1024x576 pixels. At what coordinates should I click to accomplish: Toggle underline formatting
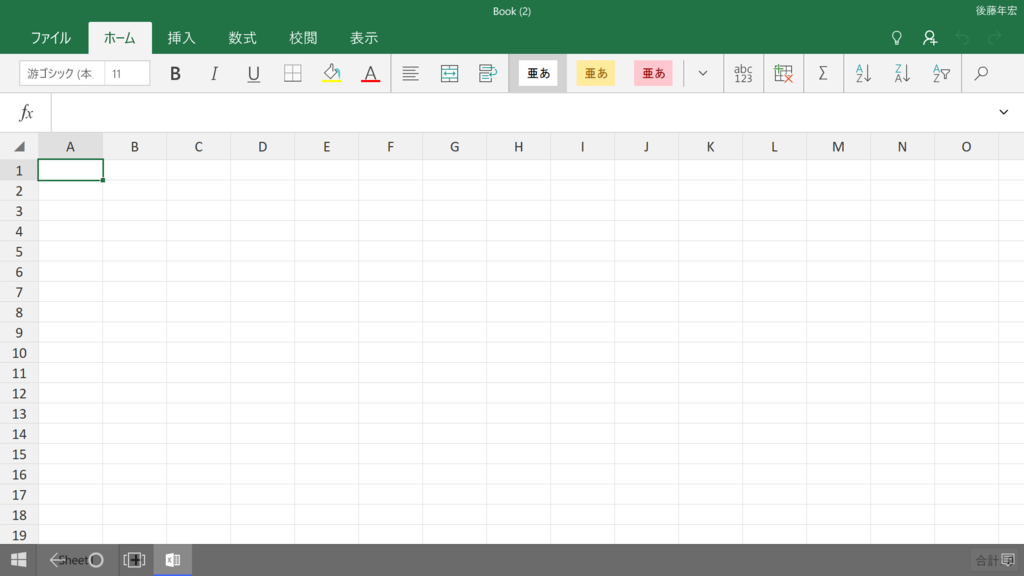[x=253, y=73]
